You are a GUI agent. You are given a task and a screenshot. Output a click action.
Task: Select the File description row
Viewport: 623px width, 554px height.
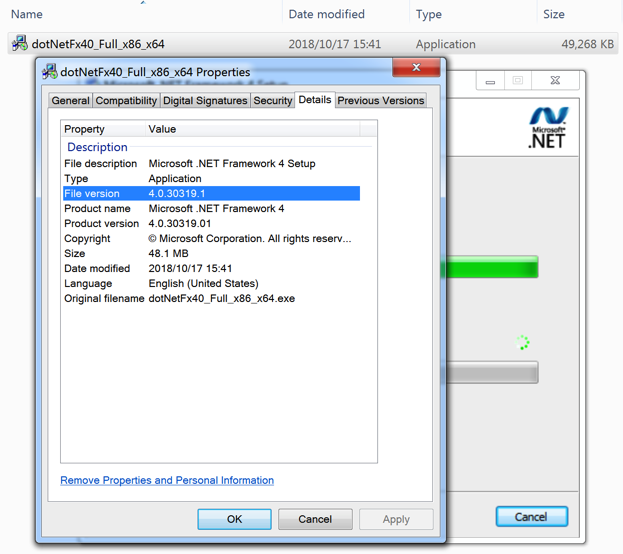211,163
